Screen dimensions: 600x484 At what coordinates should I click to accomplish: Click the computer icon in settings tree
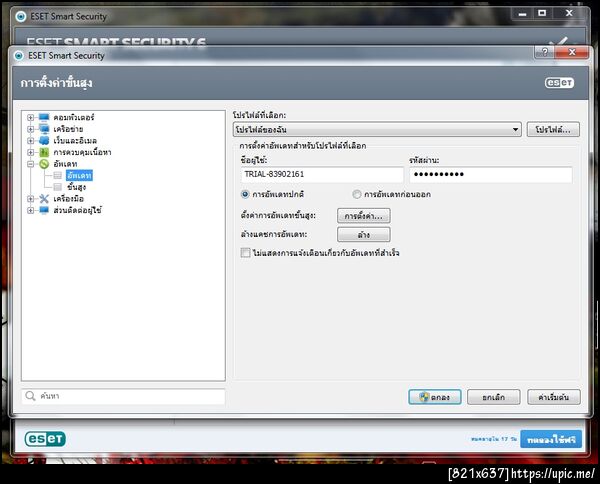click(x=44, y=117)
